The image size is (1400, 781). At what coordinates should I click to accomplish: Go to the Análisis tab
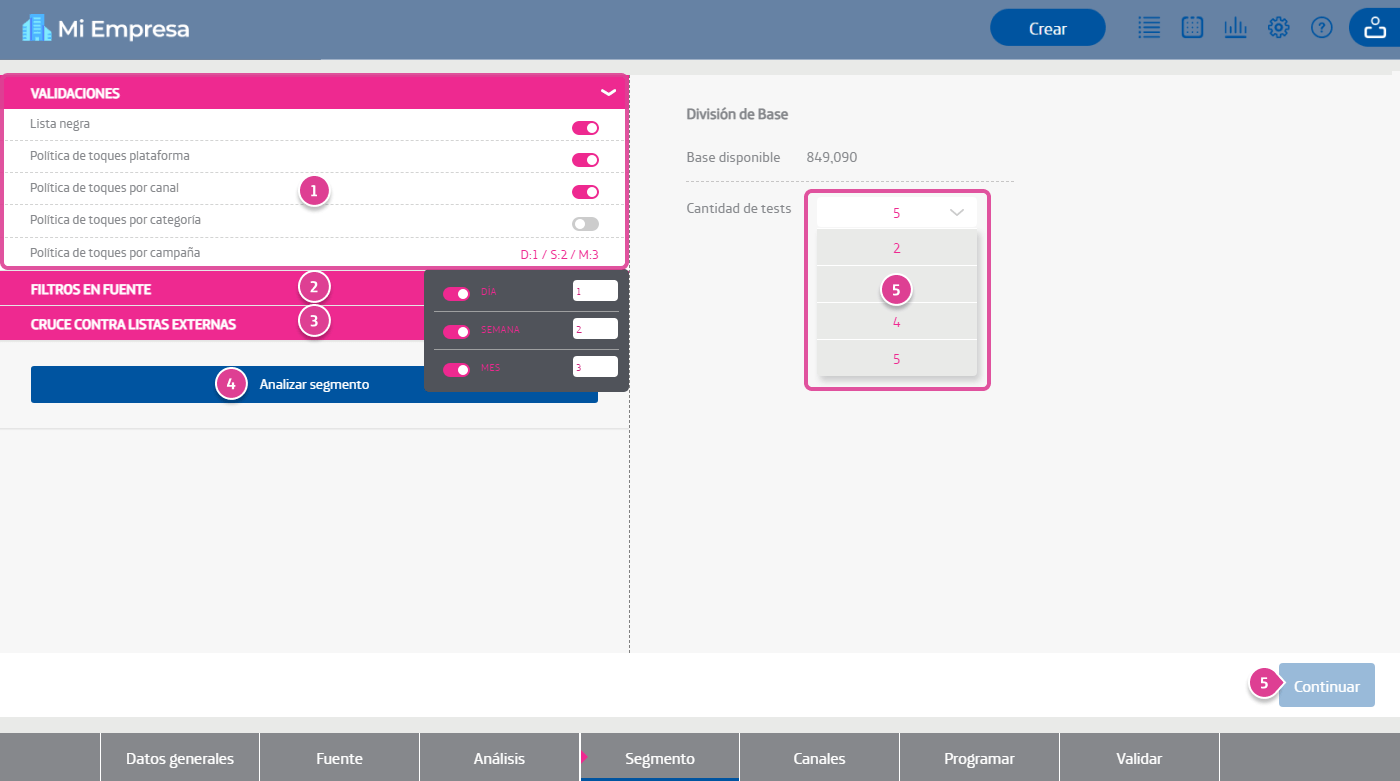coord(499,758)
